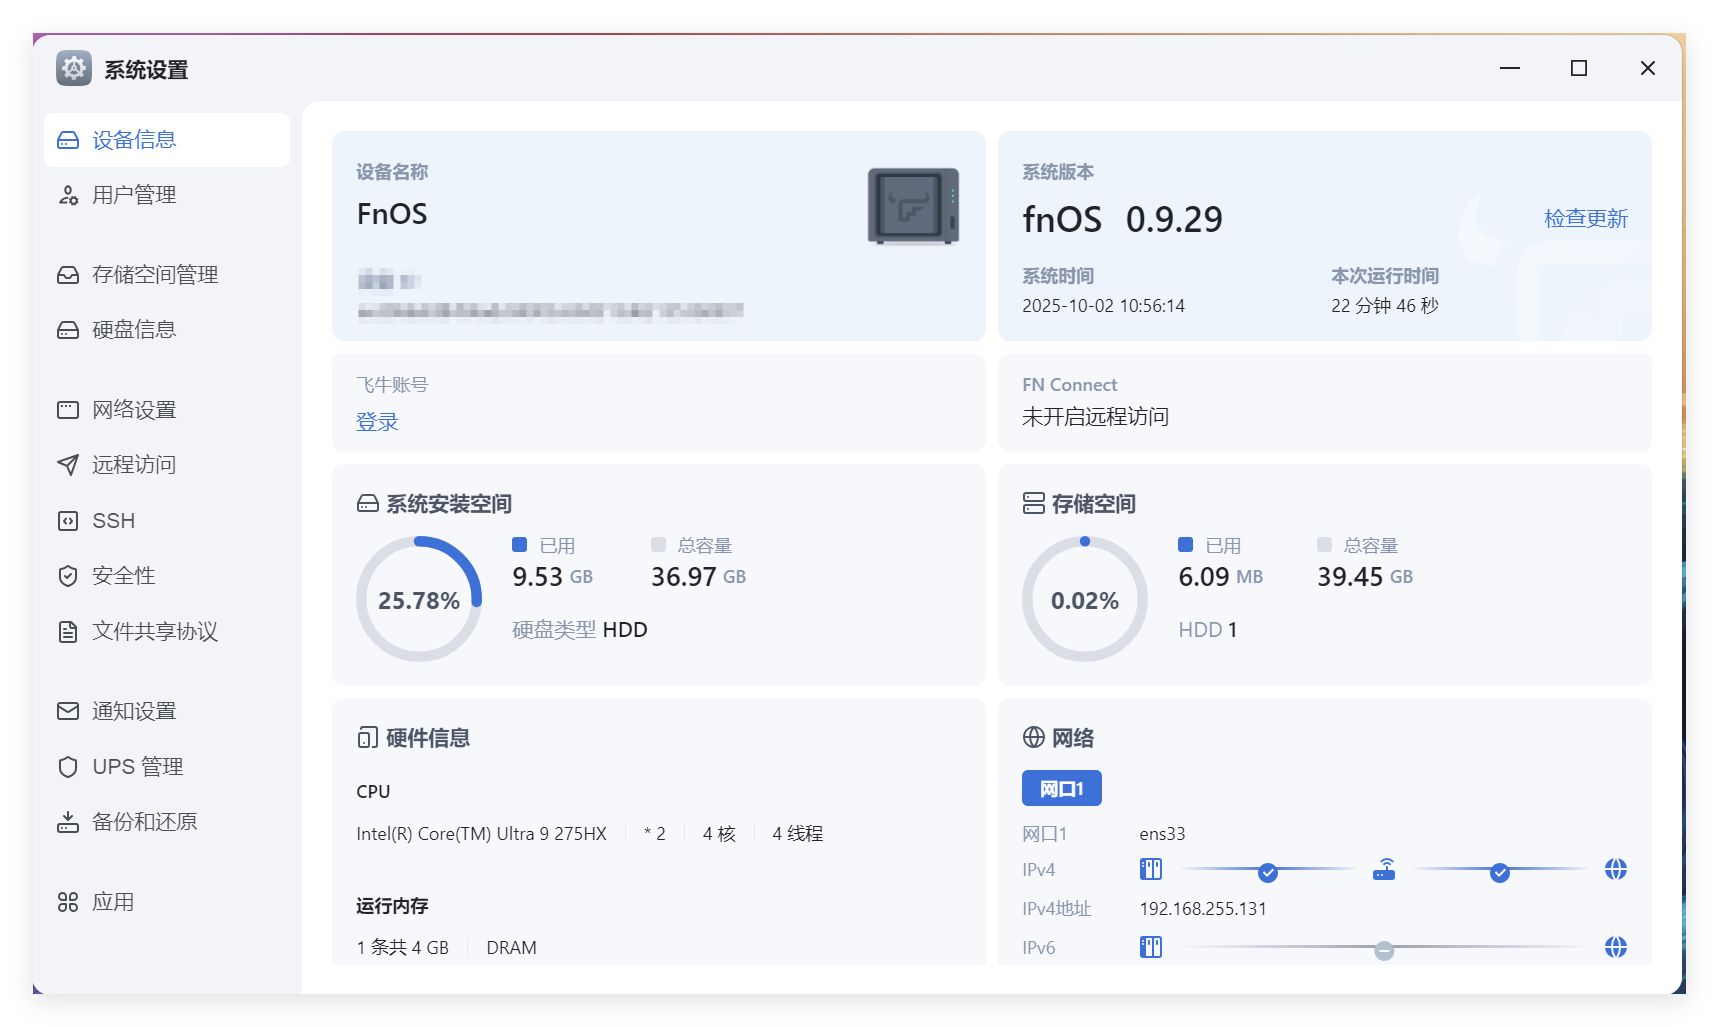Open 文件共享协议 settings
Screen dimensions: 1719x1027
pos(167,632)
